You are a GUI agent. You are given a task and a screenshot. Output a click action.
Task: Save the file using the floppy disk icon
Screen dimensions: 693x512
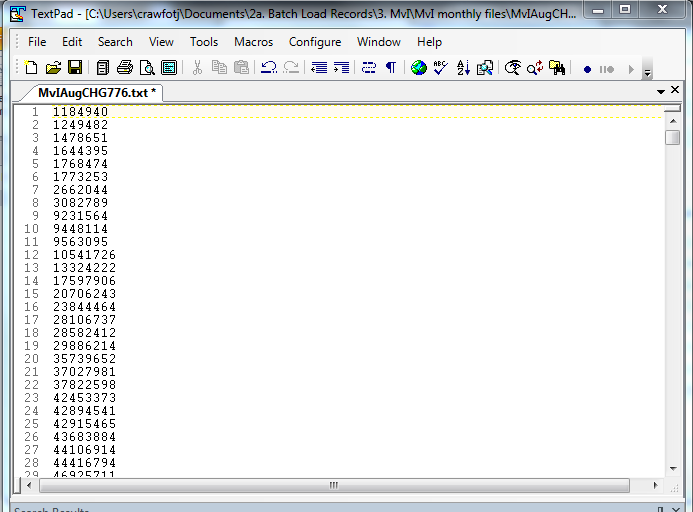point(75,68)
